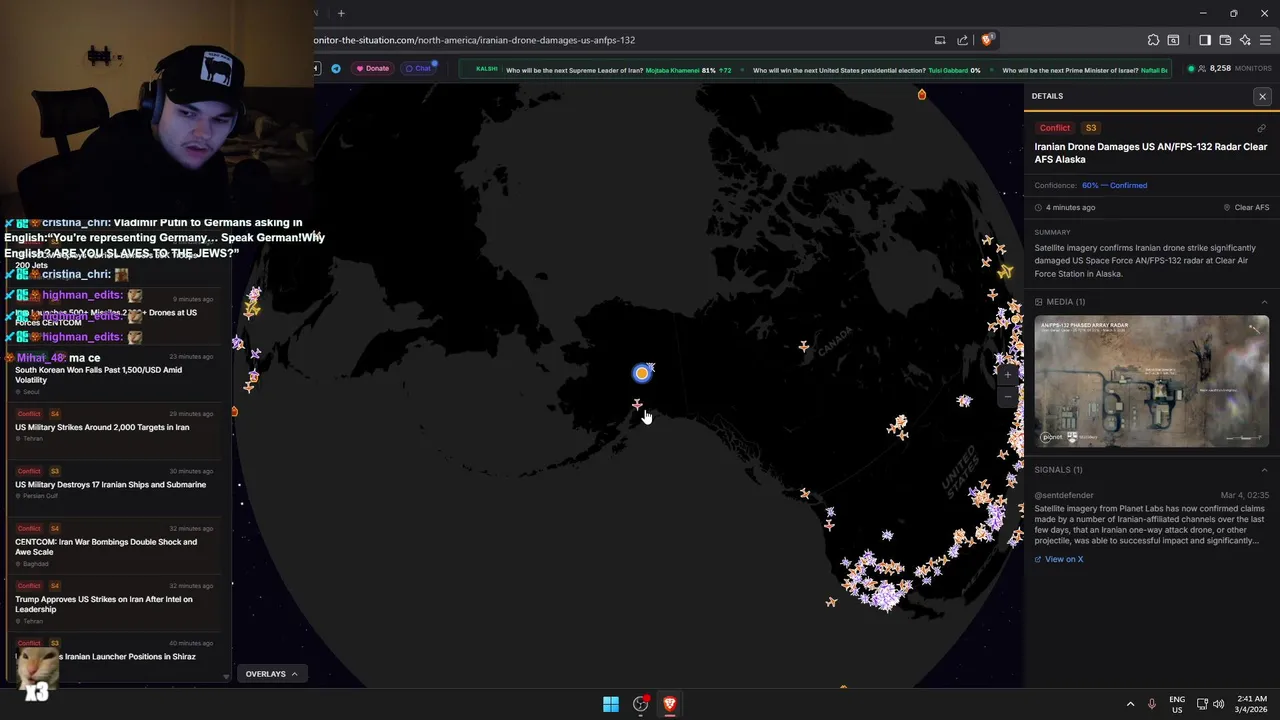The height and width of the screenshot is (720, 1280).
Task: Click the orange marker at top of globe
Action: coord(922,94)
